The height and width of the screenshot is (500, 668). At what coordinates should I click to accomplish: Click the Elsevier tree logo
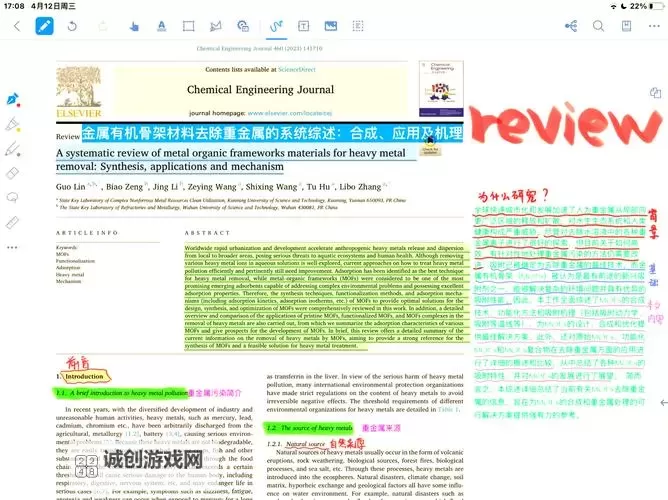(79, 92)
